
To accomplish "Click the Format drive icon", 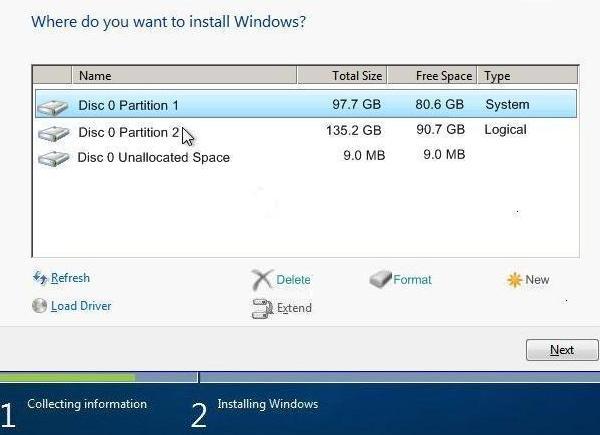I will click(380, 279).
